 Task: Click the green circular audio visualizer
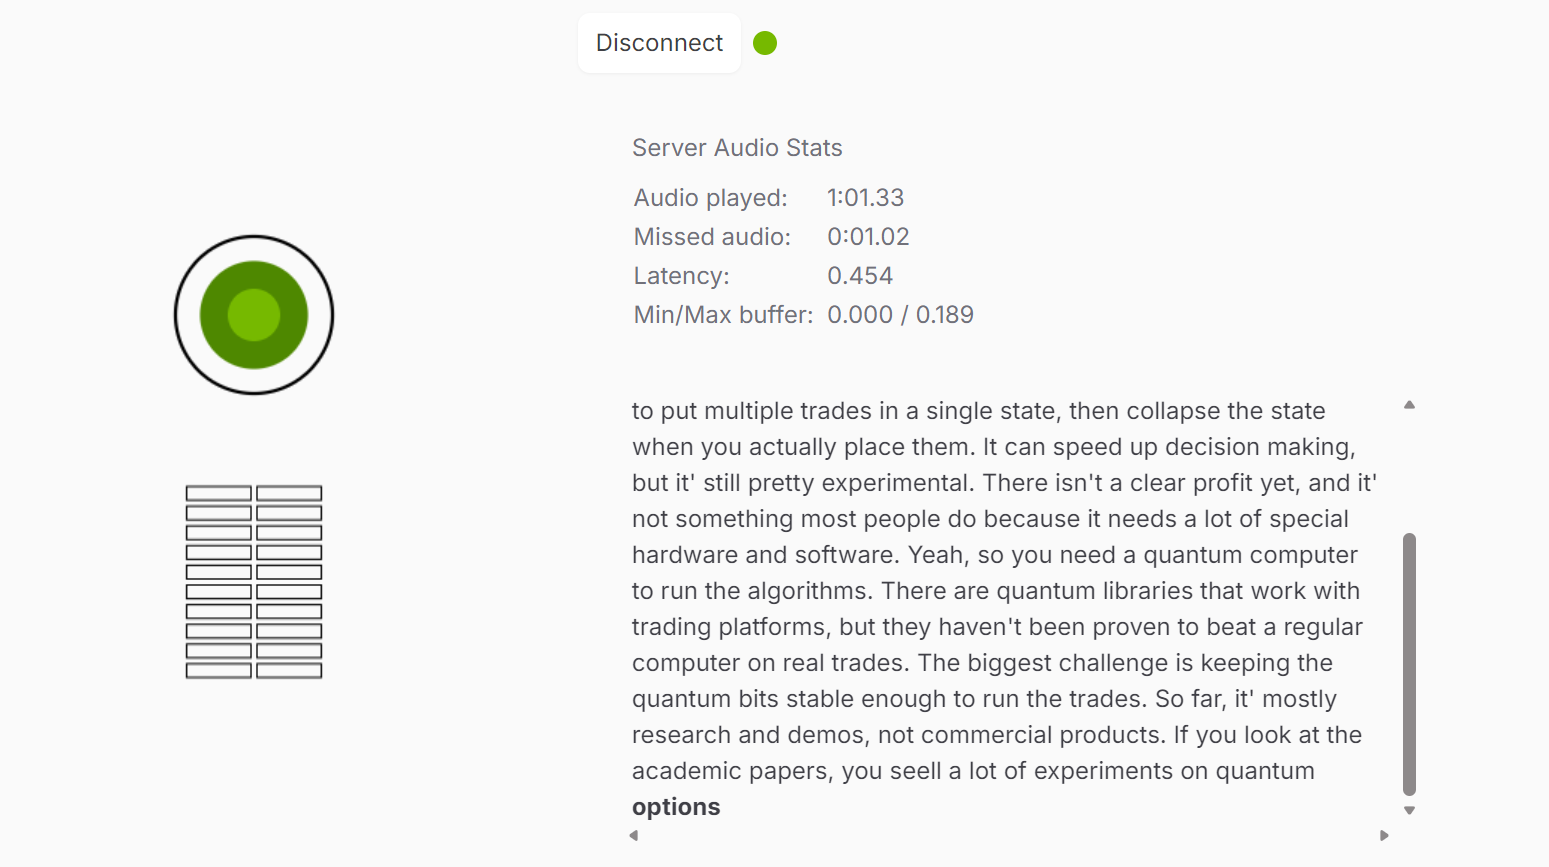click(x=254, y=315)
